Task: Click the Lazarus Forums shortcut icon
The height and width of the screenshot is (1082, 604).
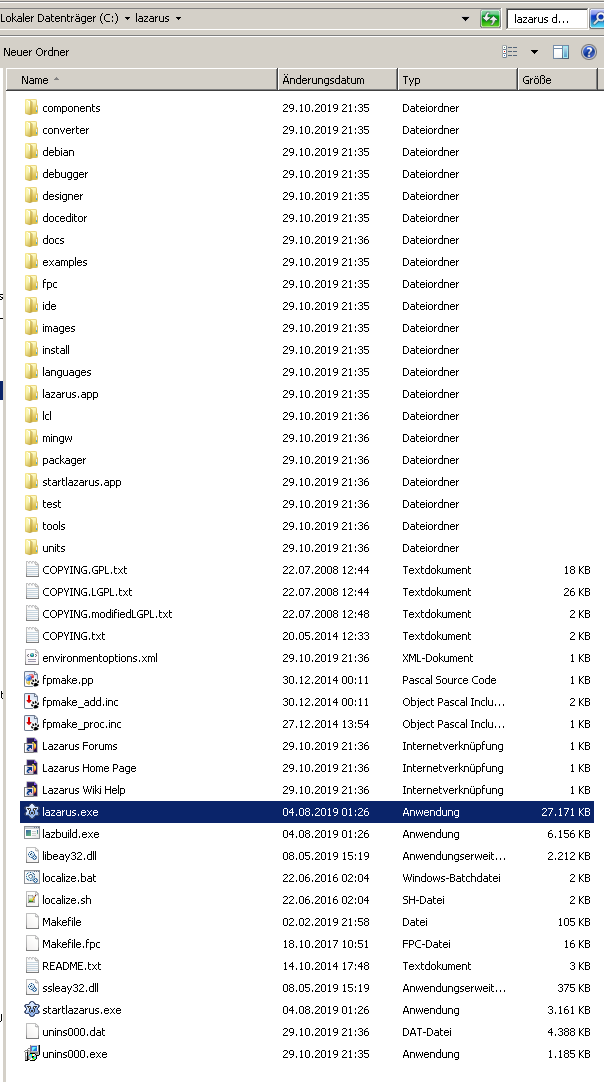Action: (x=32, y=746)
